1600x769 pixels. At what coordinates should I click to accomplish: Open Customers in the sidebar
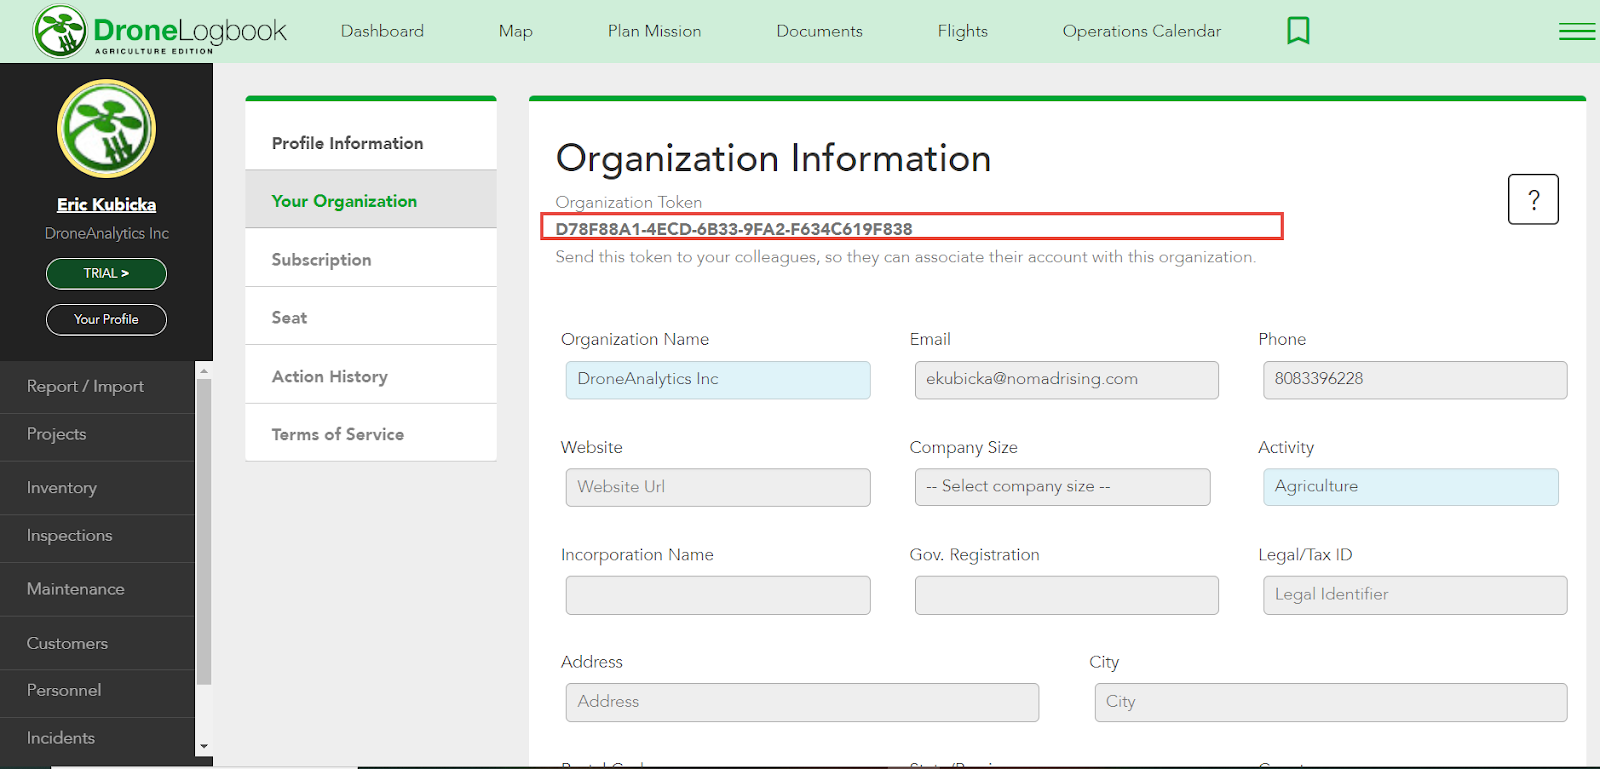97,643
